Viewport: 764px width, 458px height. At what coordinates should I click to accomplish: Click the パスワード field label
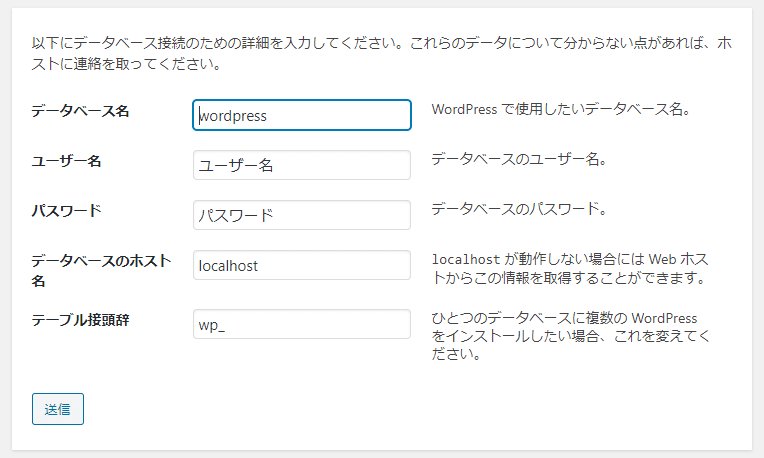point(67,210)
